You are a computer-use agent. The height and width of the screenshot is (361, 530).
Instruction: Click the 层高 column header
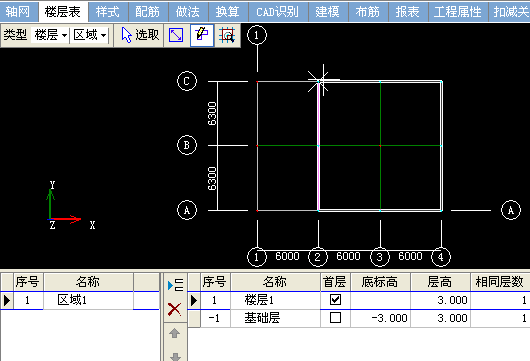point(440,282)
